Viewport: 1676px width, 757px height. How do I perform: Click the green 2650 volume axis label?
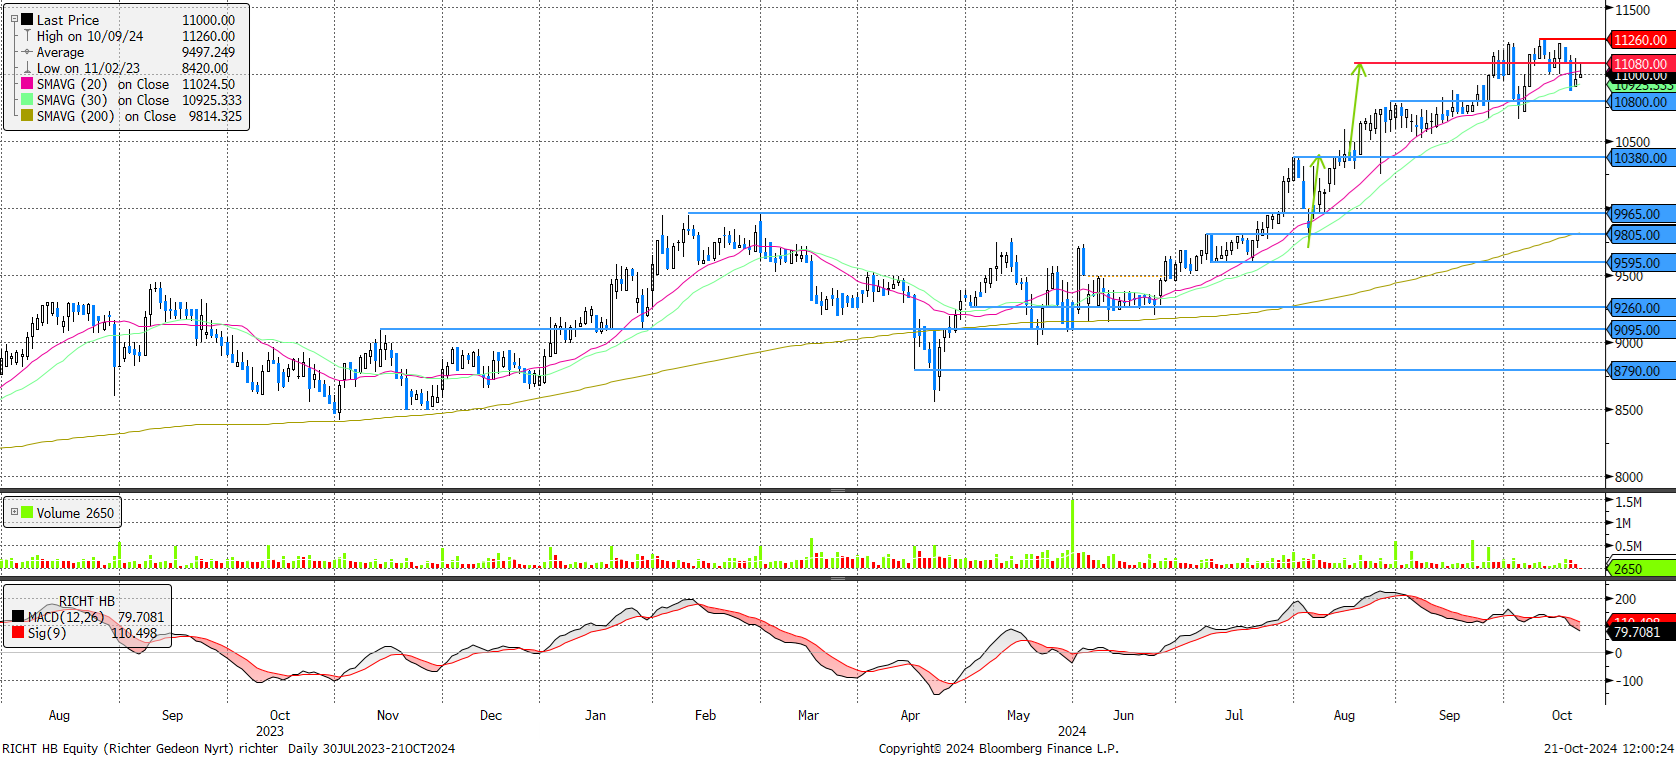(x=1640, y=569)
